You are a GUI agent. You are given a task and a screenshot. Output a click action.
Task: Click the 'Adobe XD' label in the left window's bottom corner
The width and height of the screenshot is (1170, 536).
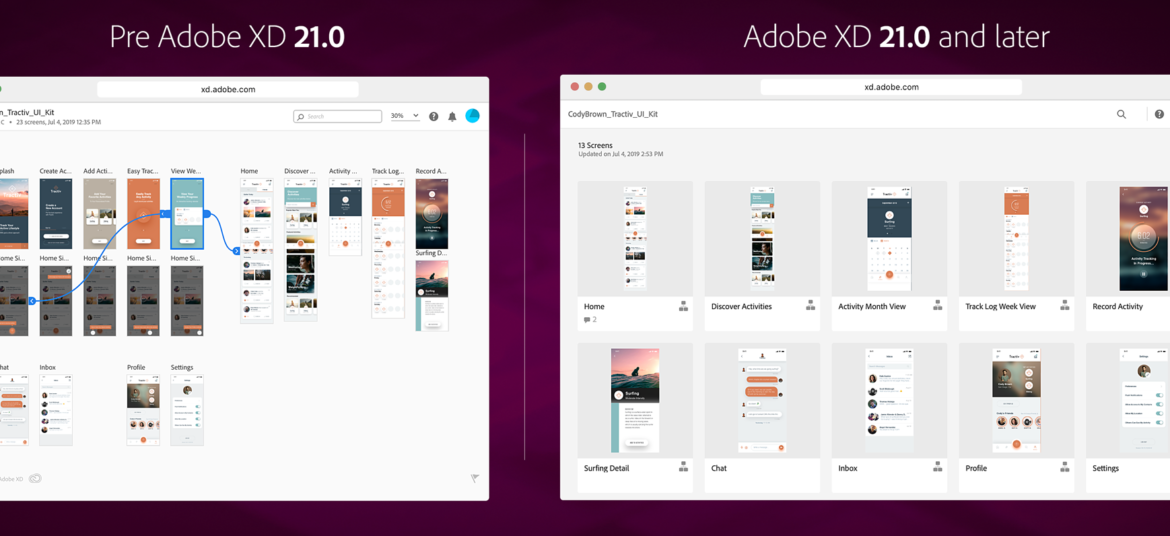point(12,479)
